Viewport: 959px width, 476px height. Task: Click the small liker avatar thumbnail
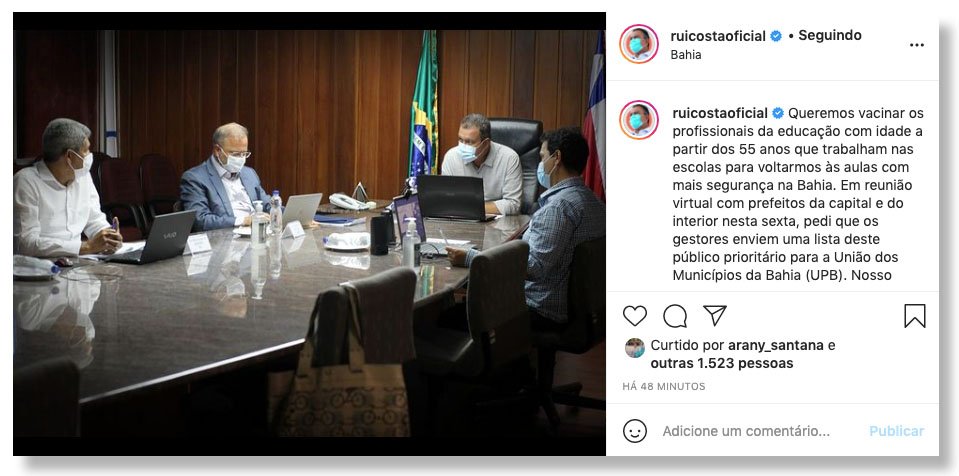click(x=634, y=348)
